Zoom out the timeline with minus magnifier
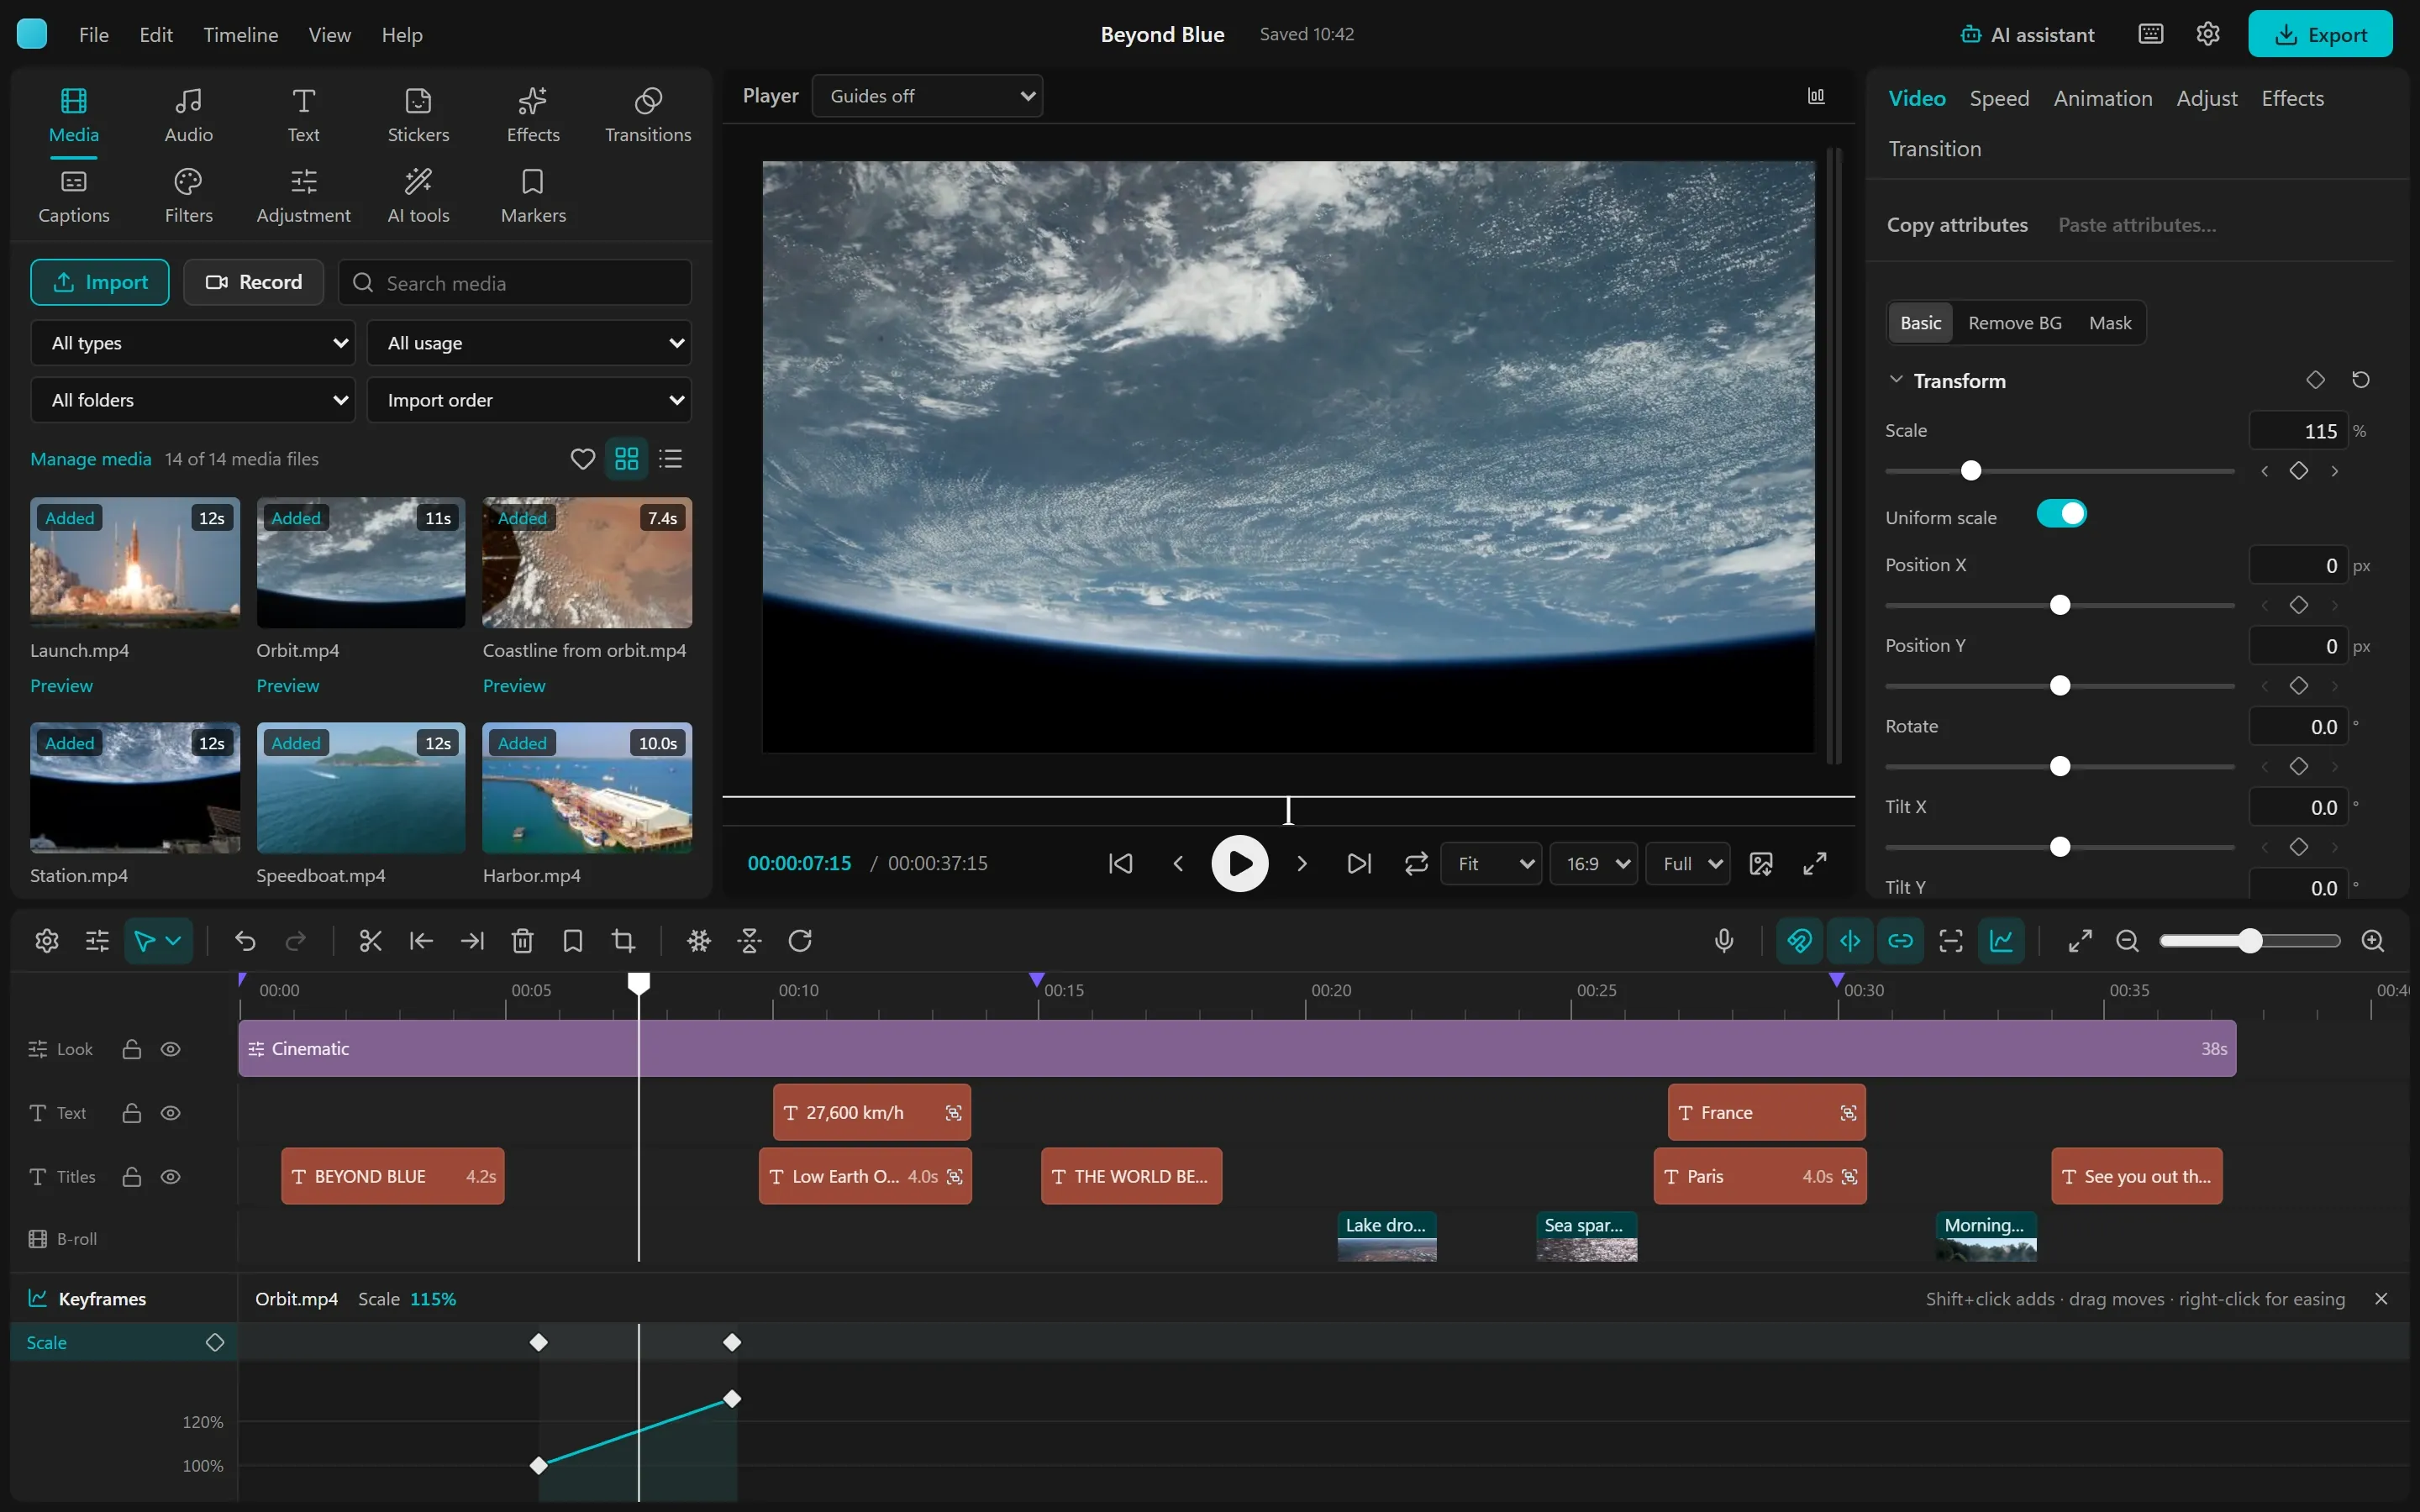The image size is (2420, 1512). pyautogui.click(x=2127, y=941)
